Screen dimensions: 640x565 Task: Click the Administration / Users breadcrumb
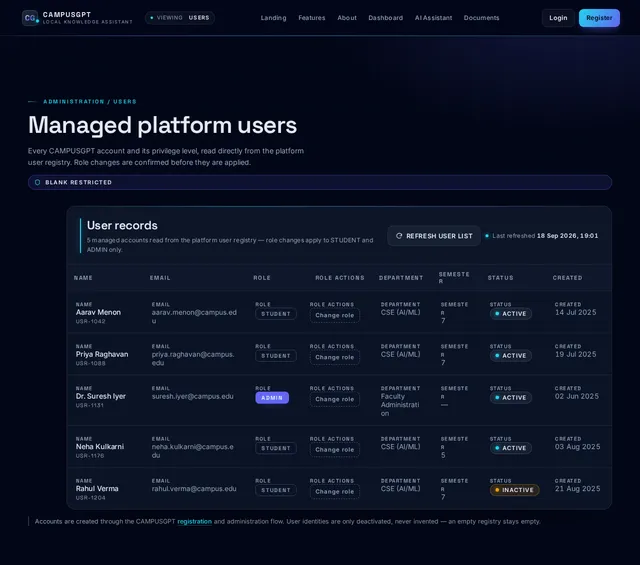[x=90, y=102]
